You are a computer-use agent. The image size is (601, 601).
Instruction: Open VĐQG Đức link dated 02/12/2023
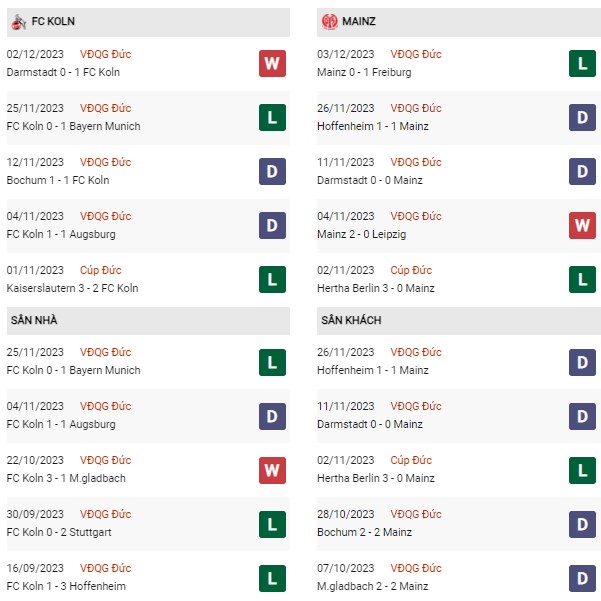coord(105,54)
